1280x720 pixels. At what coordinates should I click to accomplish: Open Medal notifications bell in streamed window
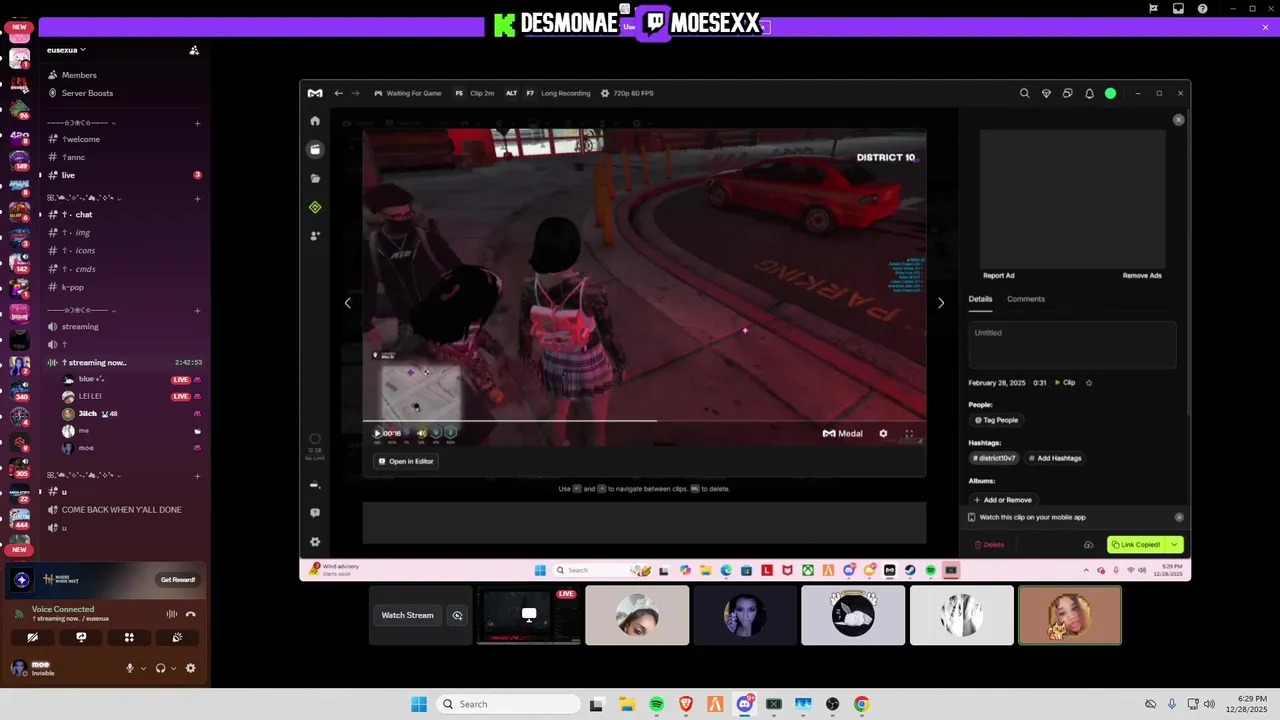coord(1089,93)
